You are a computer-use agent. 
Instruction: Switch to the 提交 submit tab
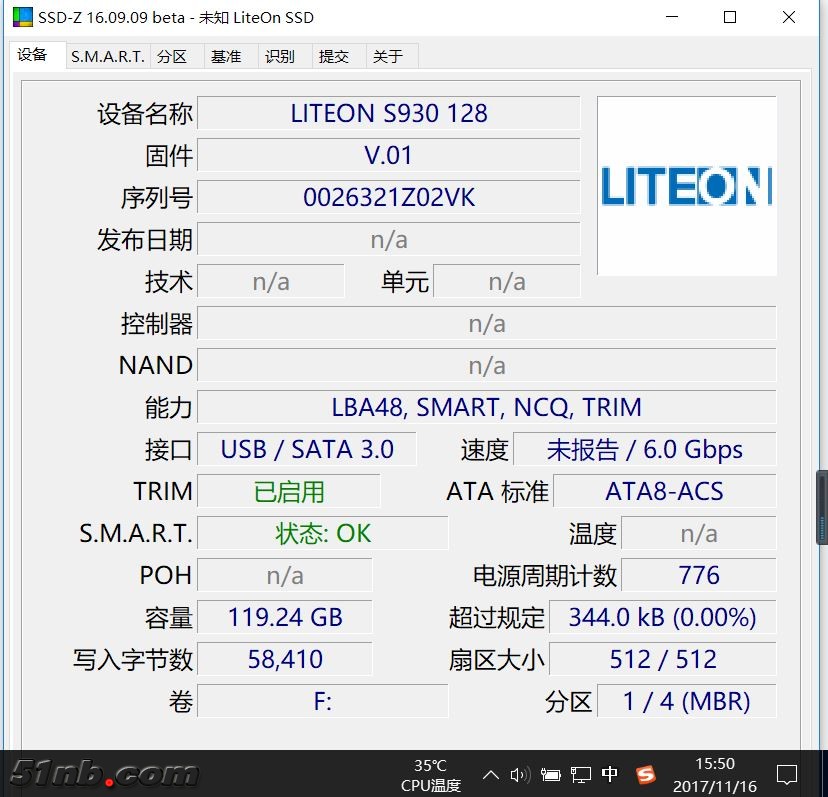(336, 56)
